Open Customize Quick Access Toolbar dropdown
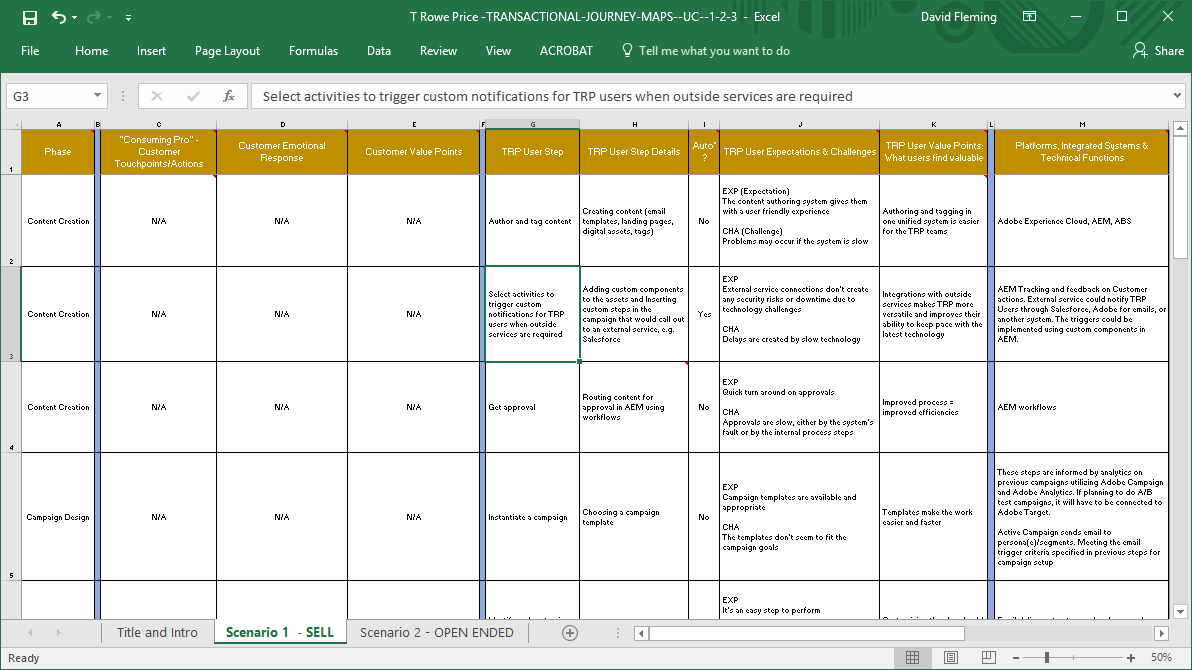 point(128,17)
